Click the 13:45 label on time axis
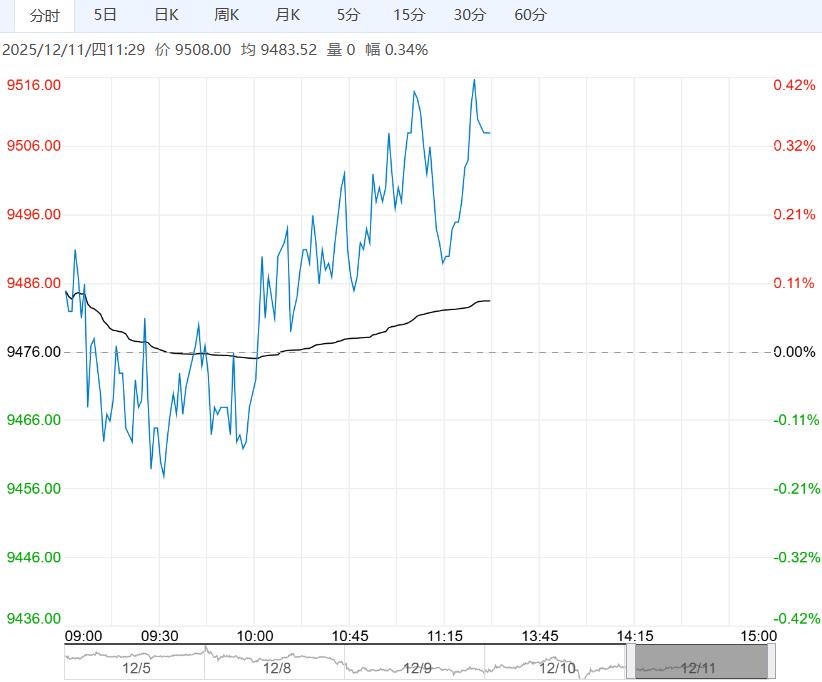The height and width of the screenshot is (682, 822). coord(540,636)
